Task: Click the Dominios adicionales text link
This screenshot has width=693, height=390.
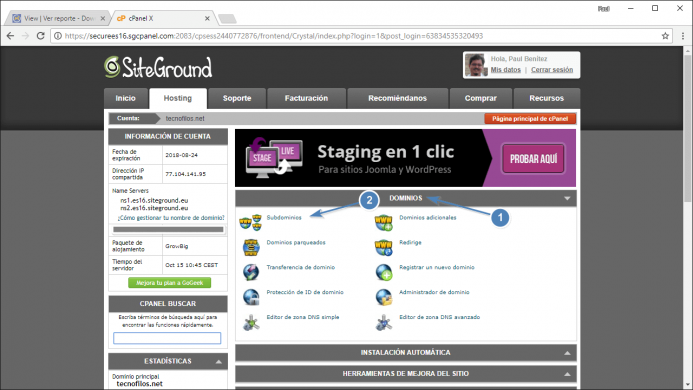Action: (427, 218)
